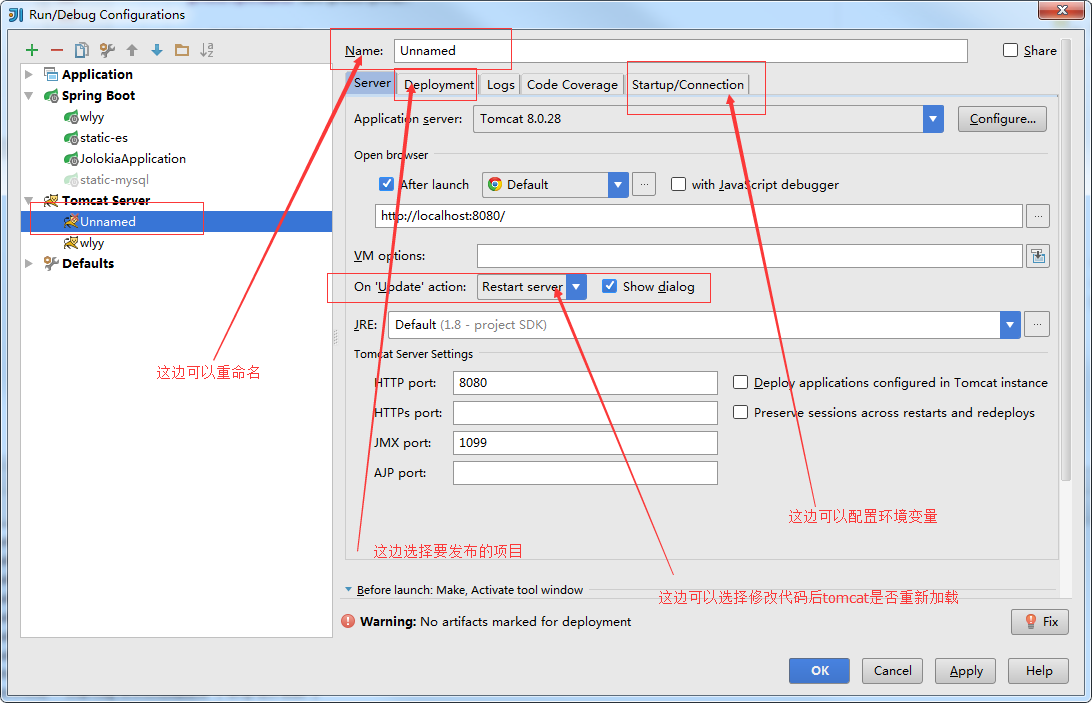Click the Cancel button

tap(892, 670)
